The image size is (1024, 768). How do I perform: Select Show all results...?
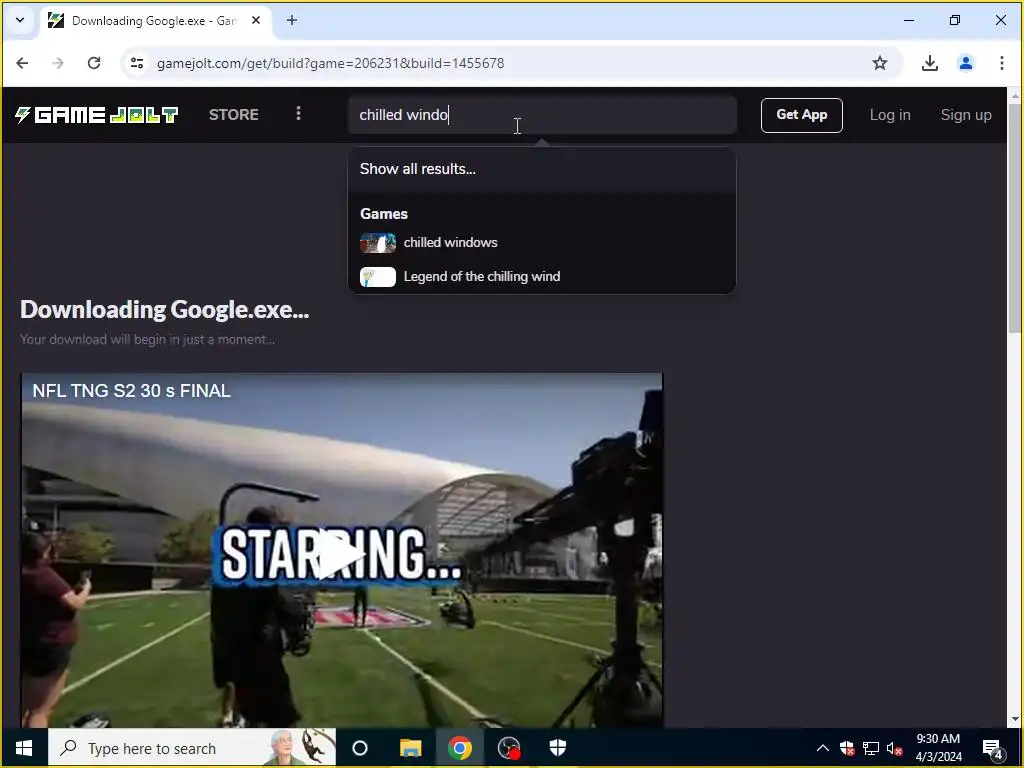542,169
